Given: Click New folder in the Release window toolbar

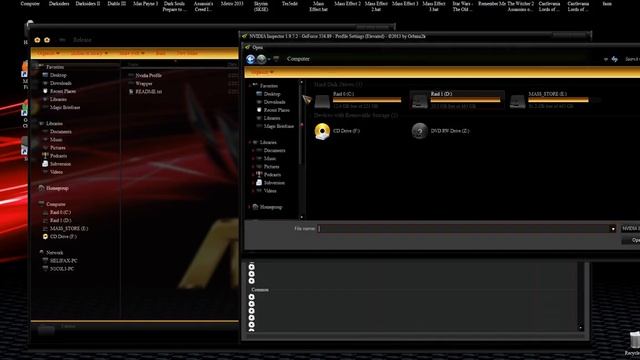Looking at the screenshot, I should (187, 53).
